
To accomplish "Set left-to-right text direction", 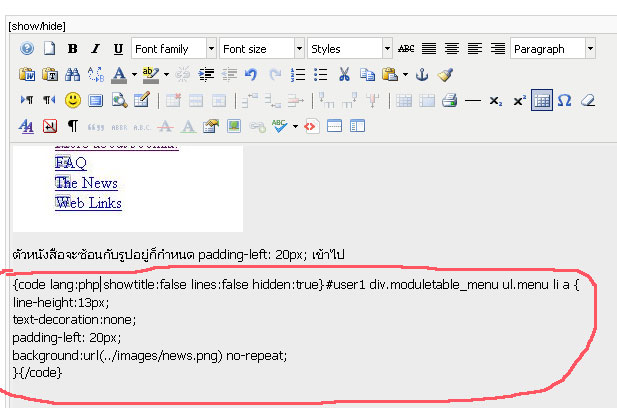I will coord(27,100).
